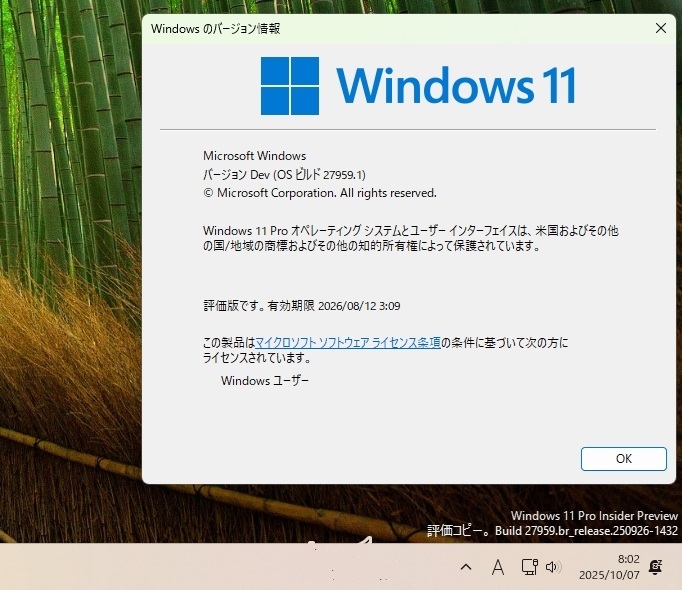Open the volume speaker tray icon
The height and width of the screenshot is (590, 682).
553,567
